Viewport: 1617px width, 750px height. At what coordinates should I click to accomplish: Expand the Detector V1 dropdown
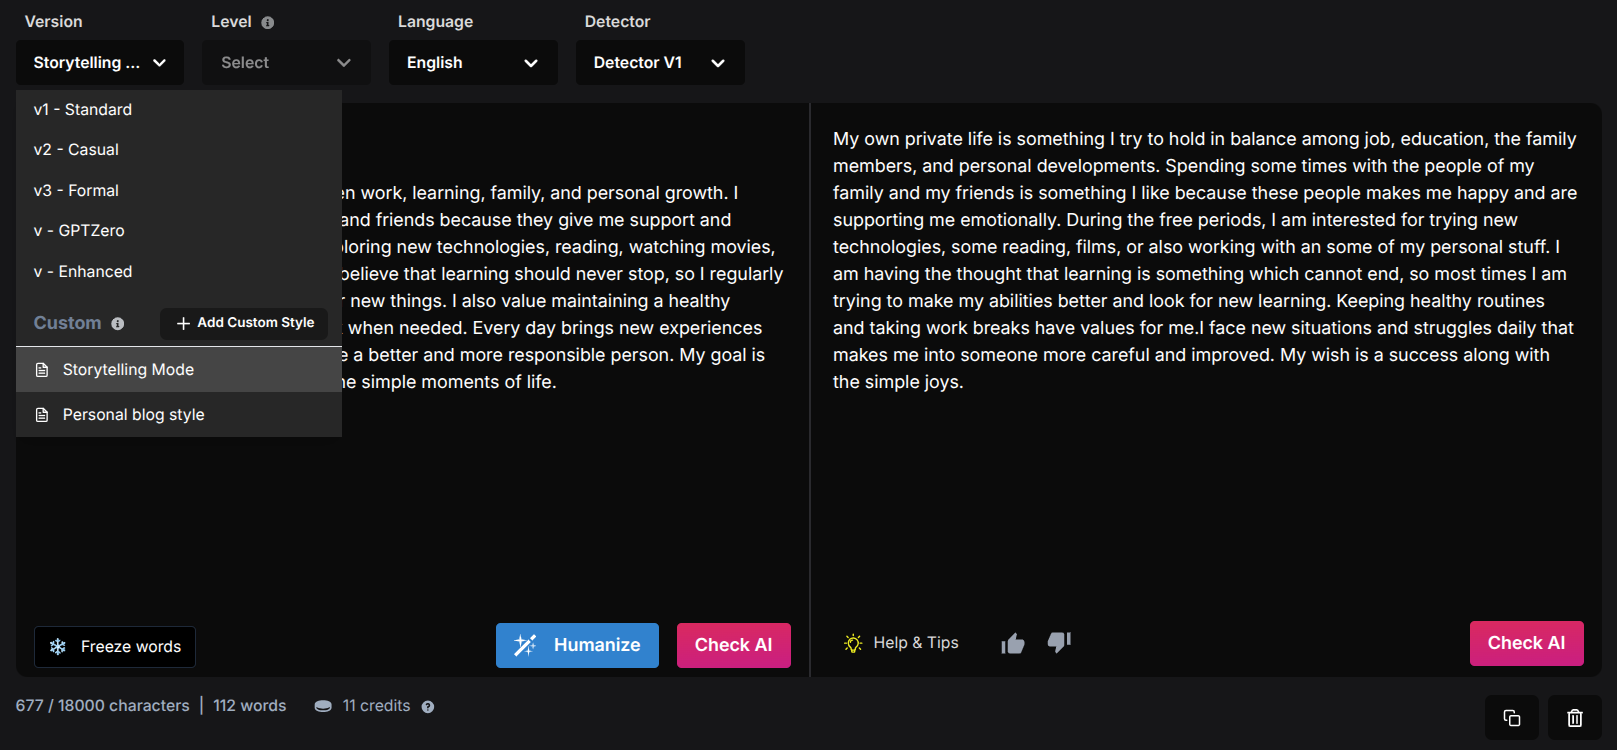pos(660,62)
